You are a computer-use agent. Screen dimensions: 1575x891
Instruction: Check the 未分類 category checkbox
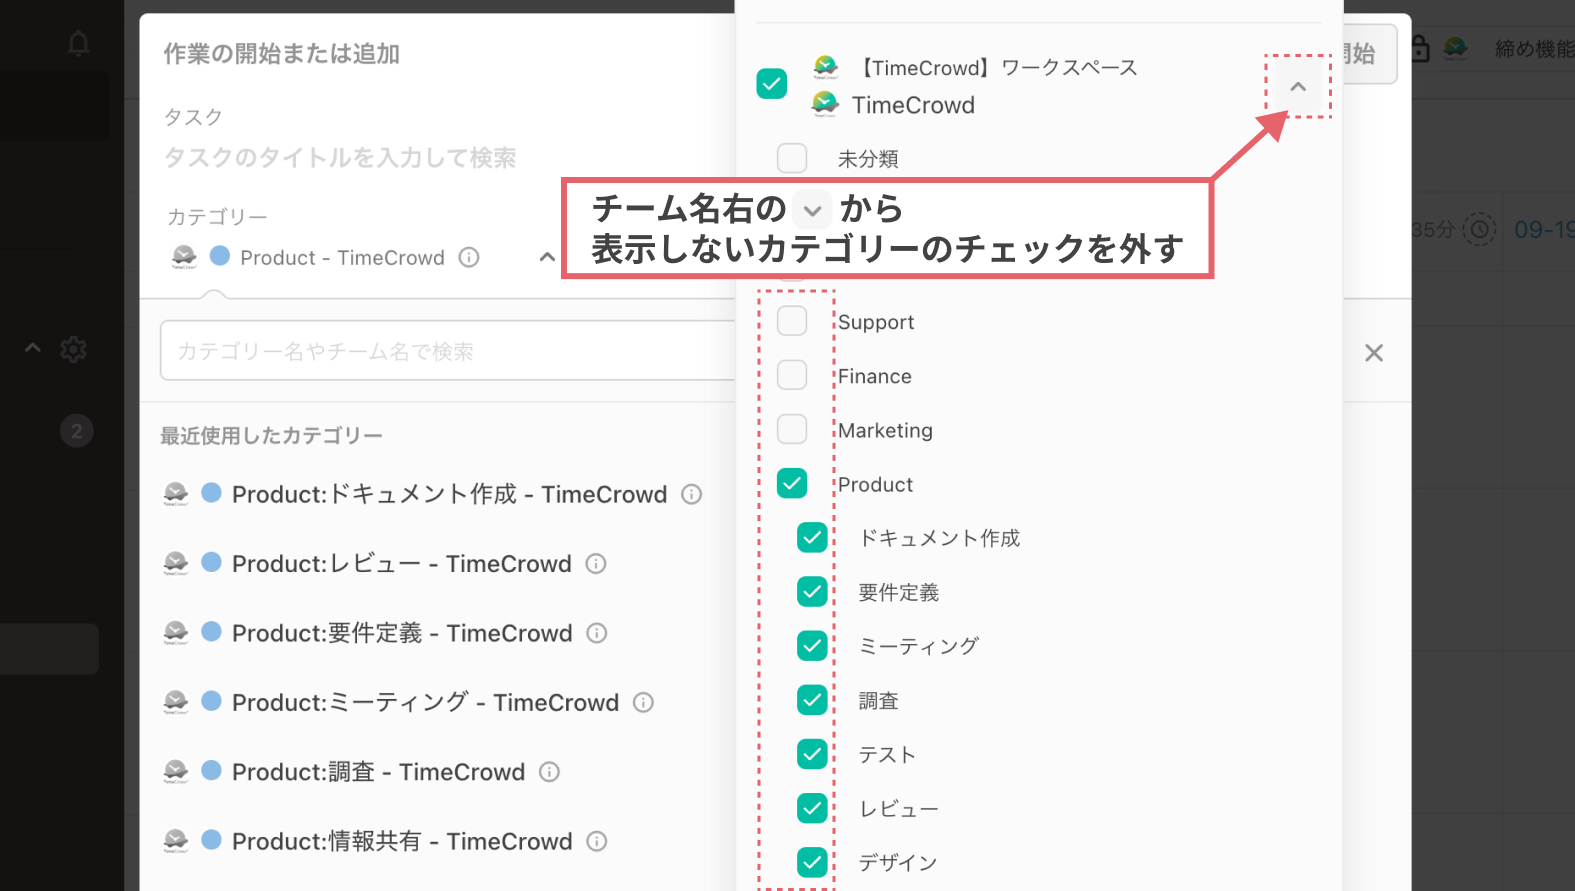(x=792, y=158)
